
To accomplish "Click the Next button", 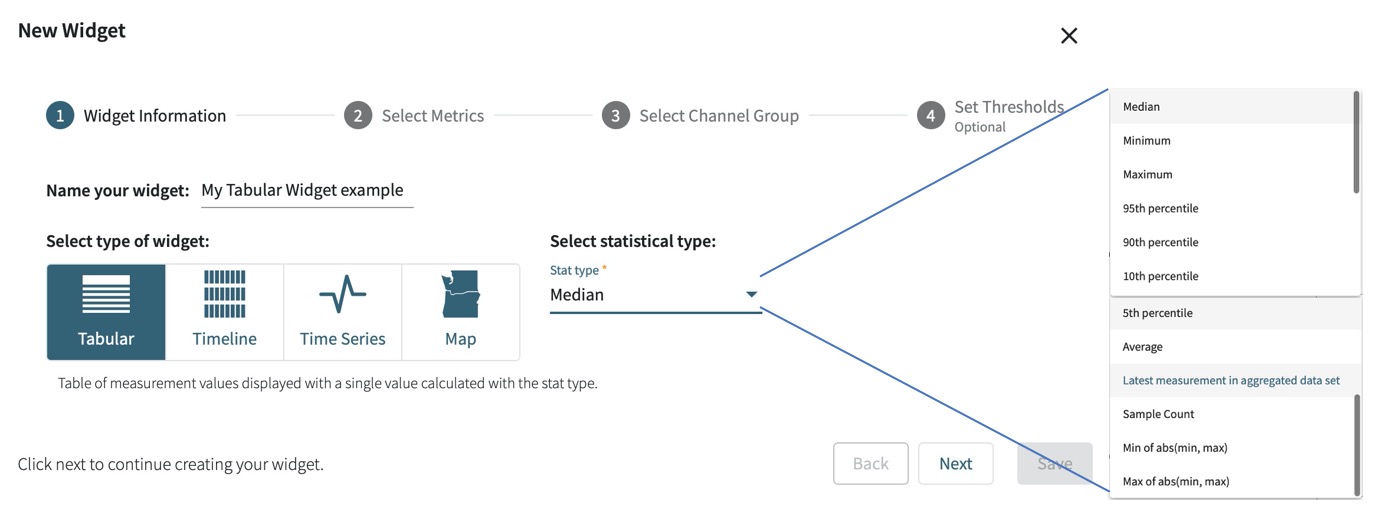I will pos(955,464).
